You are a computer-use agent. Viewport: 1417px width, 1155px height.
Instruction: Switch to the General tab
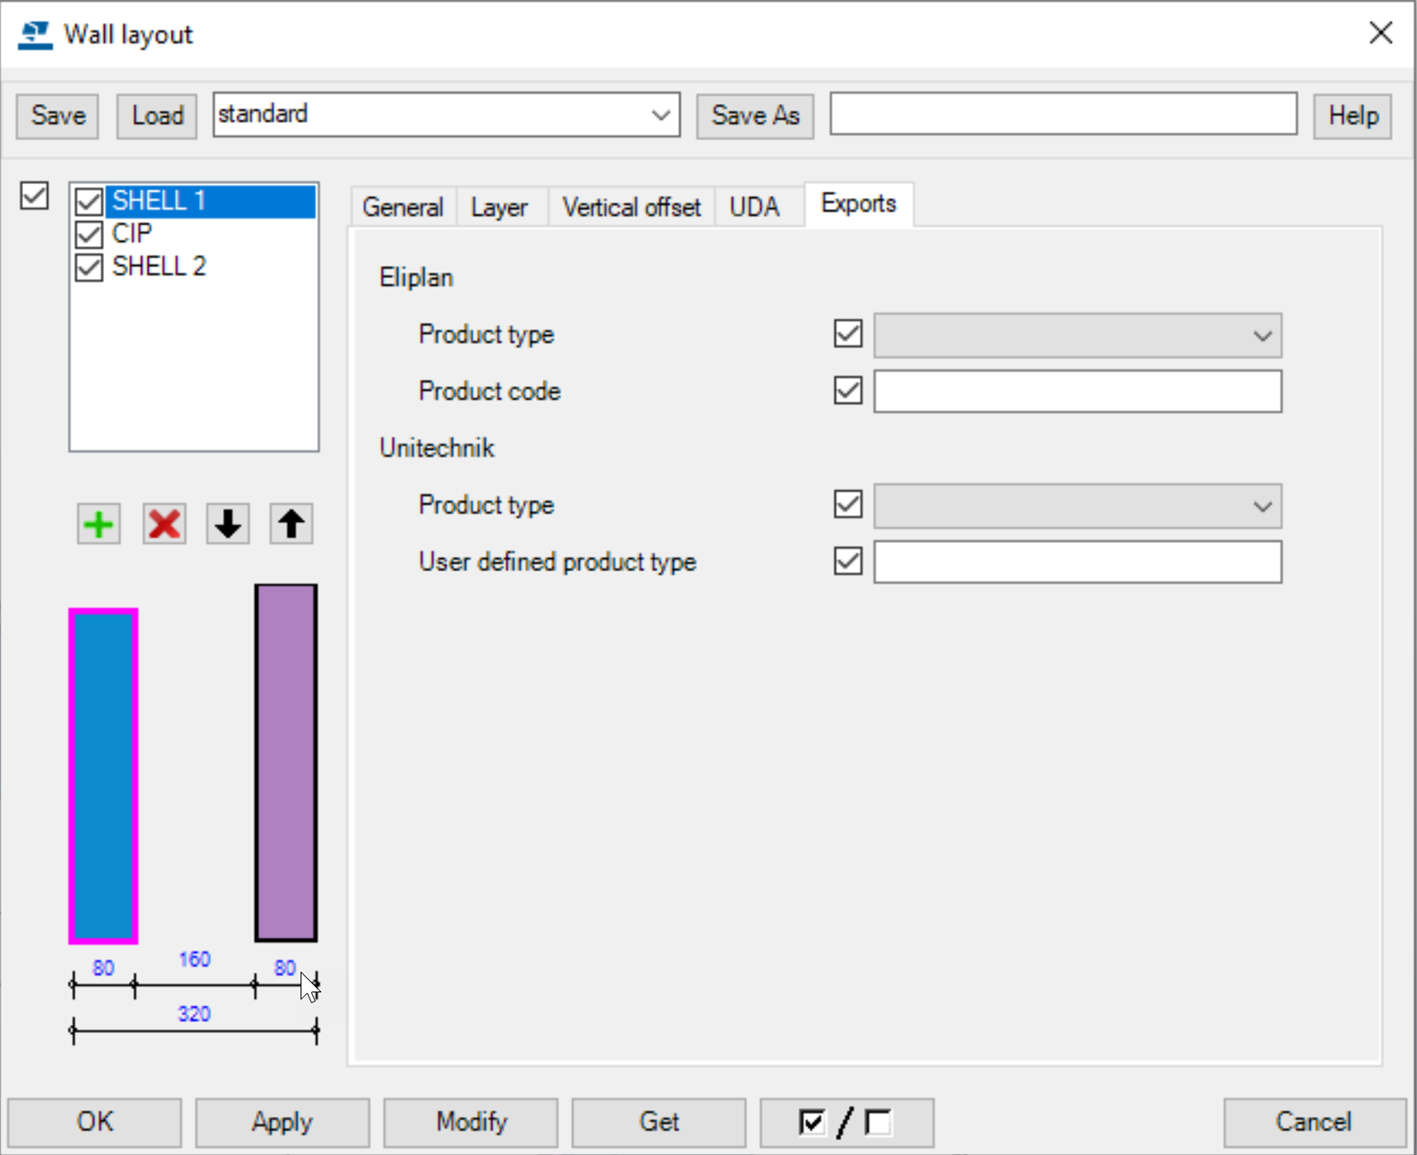[403, 207]
